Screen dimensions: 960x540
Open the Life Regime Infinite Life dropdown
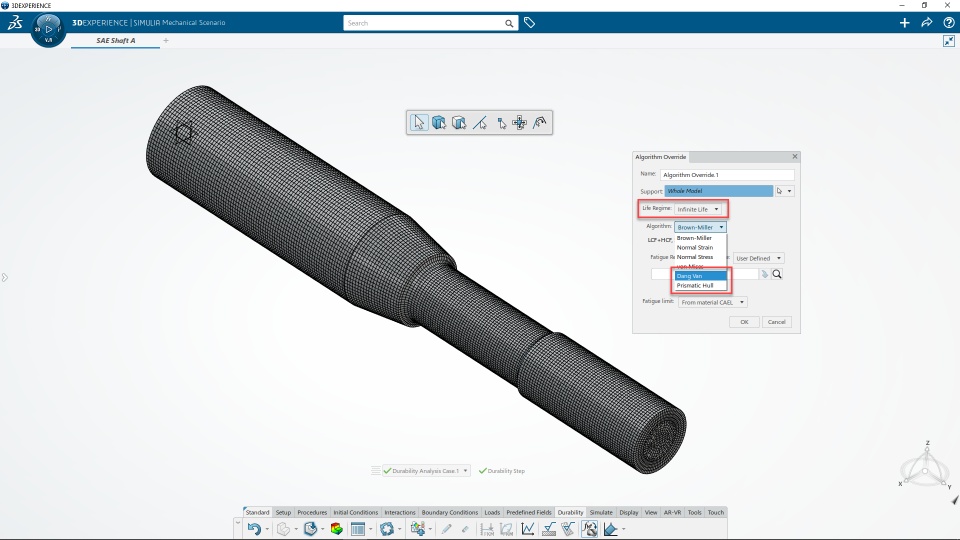(699, 209)
